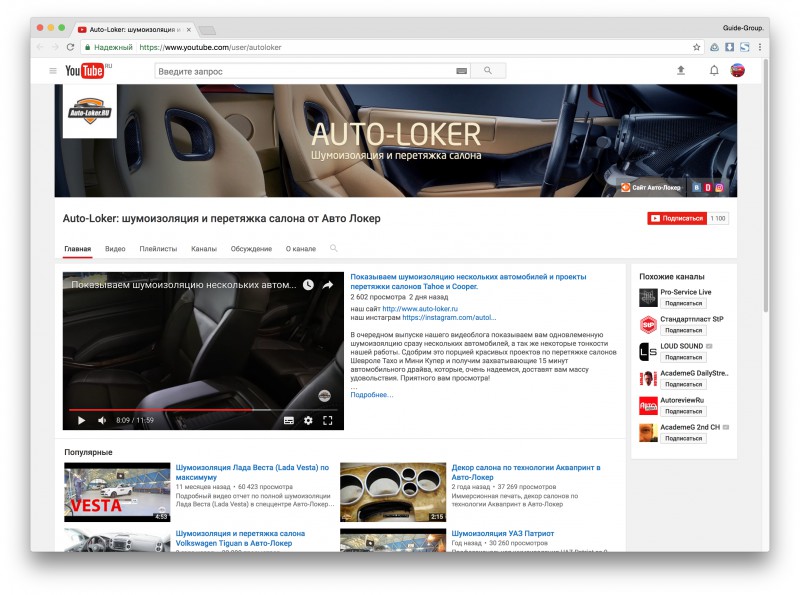Search the channel with magnifier icon
800x595 pixels.
pos(333,249)
